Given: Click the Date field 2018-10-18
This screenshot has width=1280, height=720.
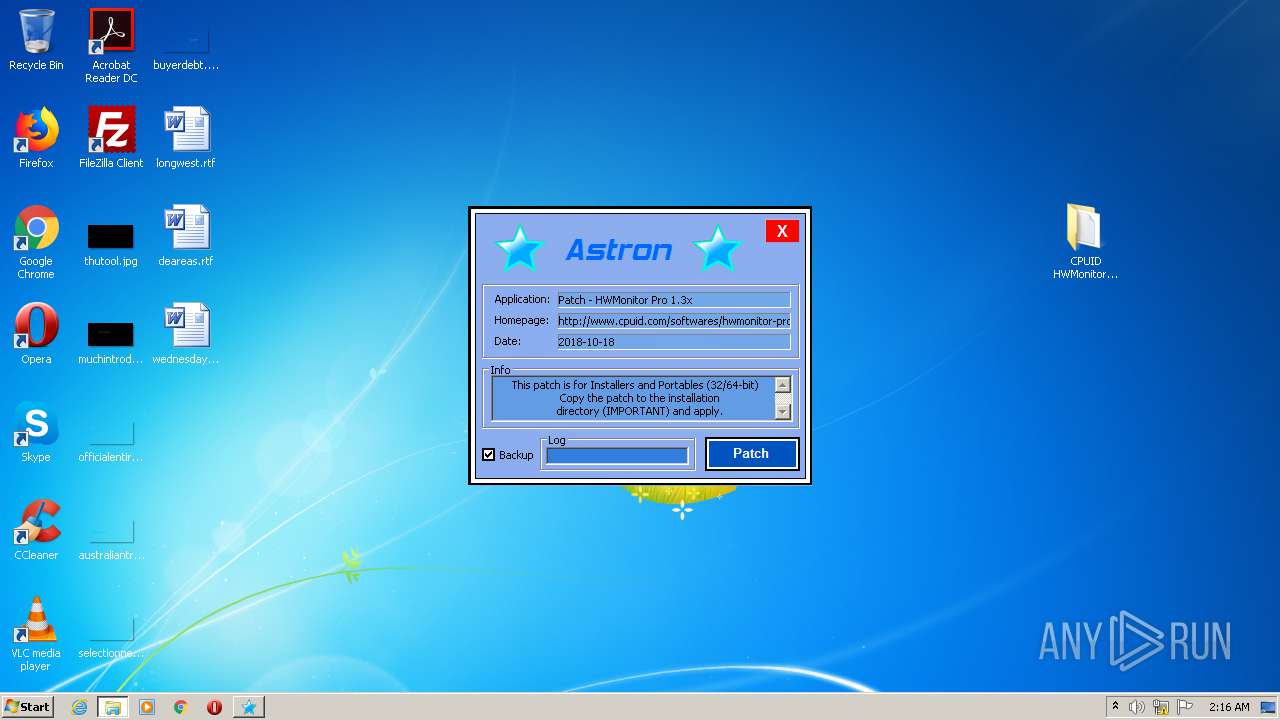Looking at the screenshot, I should [674, 342].
